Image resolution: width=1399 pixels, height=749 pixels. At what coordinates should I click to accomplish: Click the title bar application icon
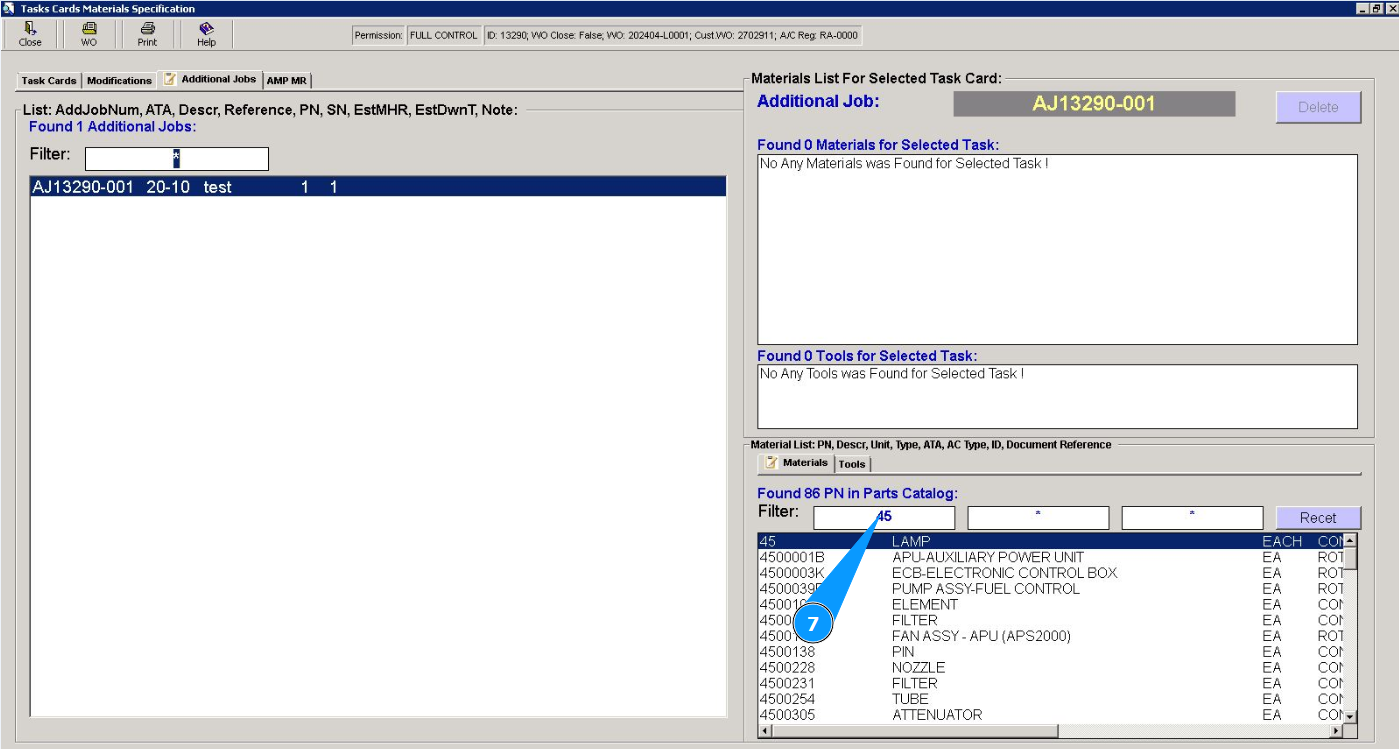coord(8,8)
